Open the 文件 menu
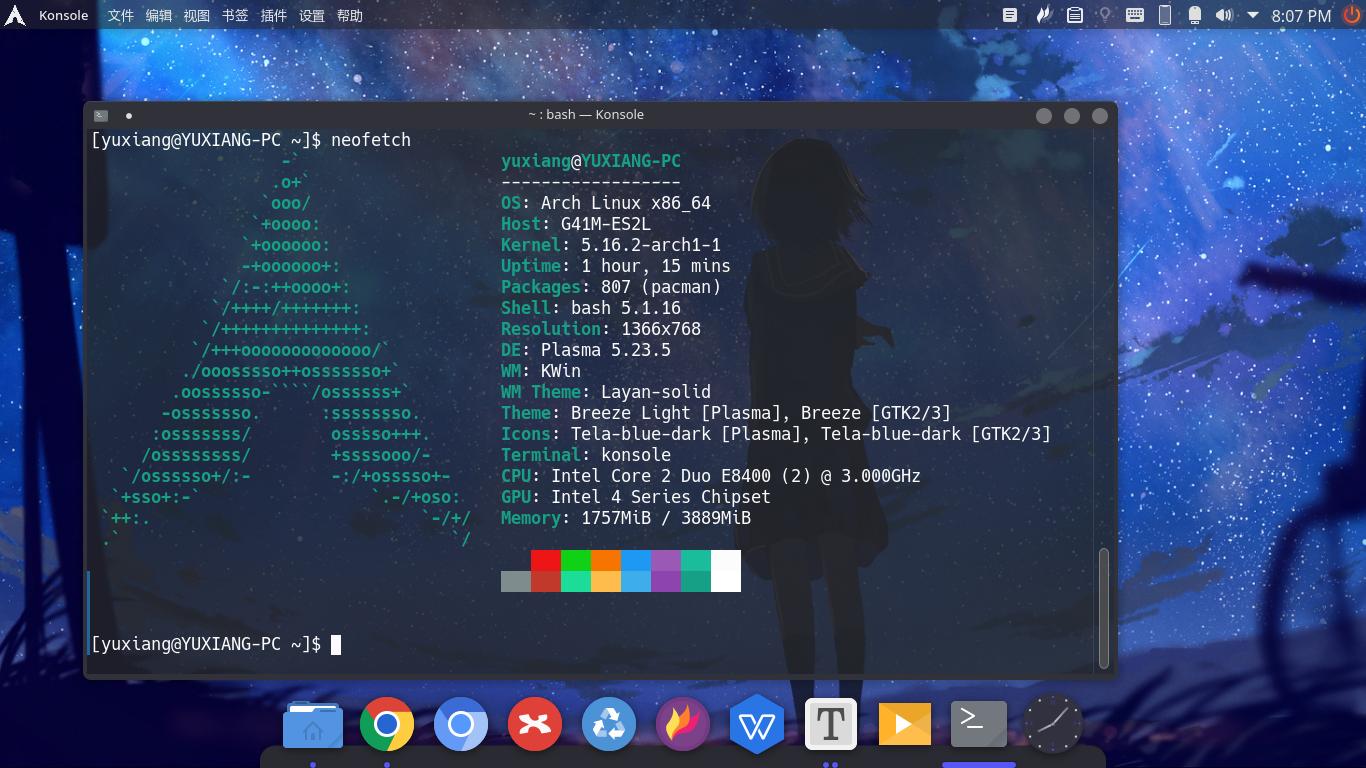 (x=120, y=15)
